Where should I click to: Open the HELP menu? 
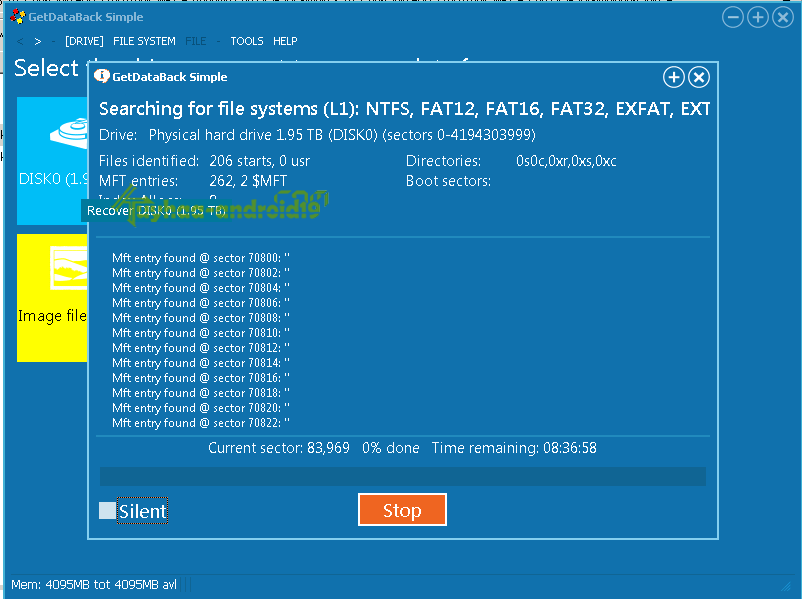(285, 41)
